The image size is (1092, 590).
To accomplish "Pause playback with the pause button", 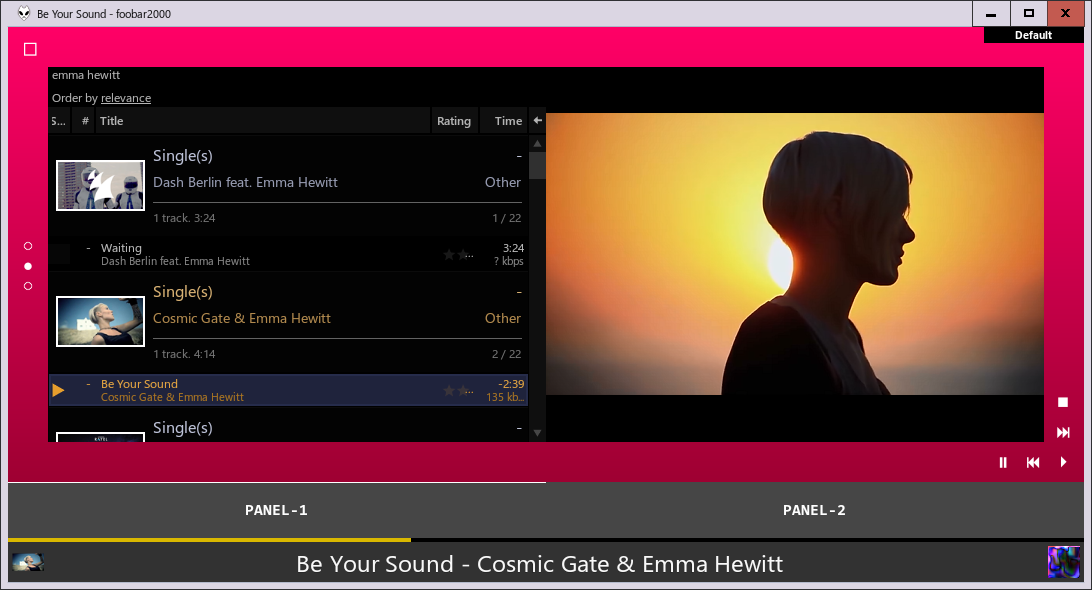I will tap(1003, 463).
